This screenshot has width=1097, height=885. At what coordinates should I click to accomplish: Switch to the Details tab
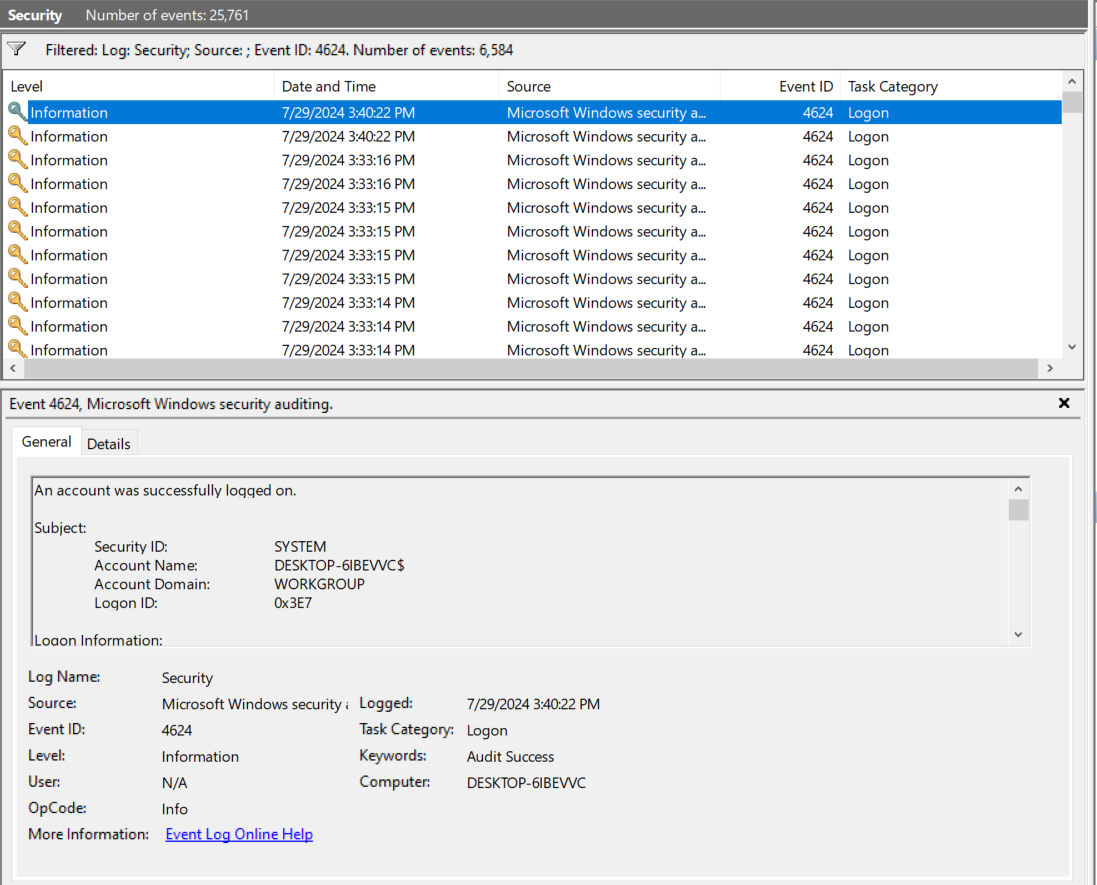[x=108, y=444]
